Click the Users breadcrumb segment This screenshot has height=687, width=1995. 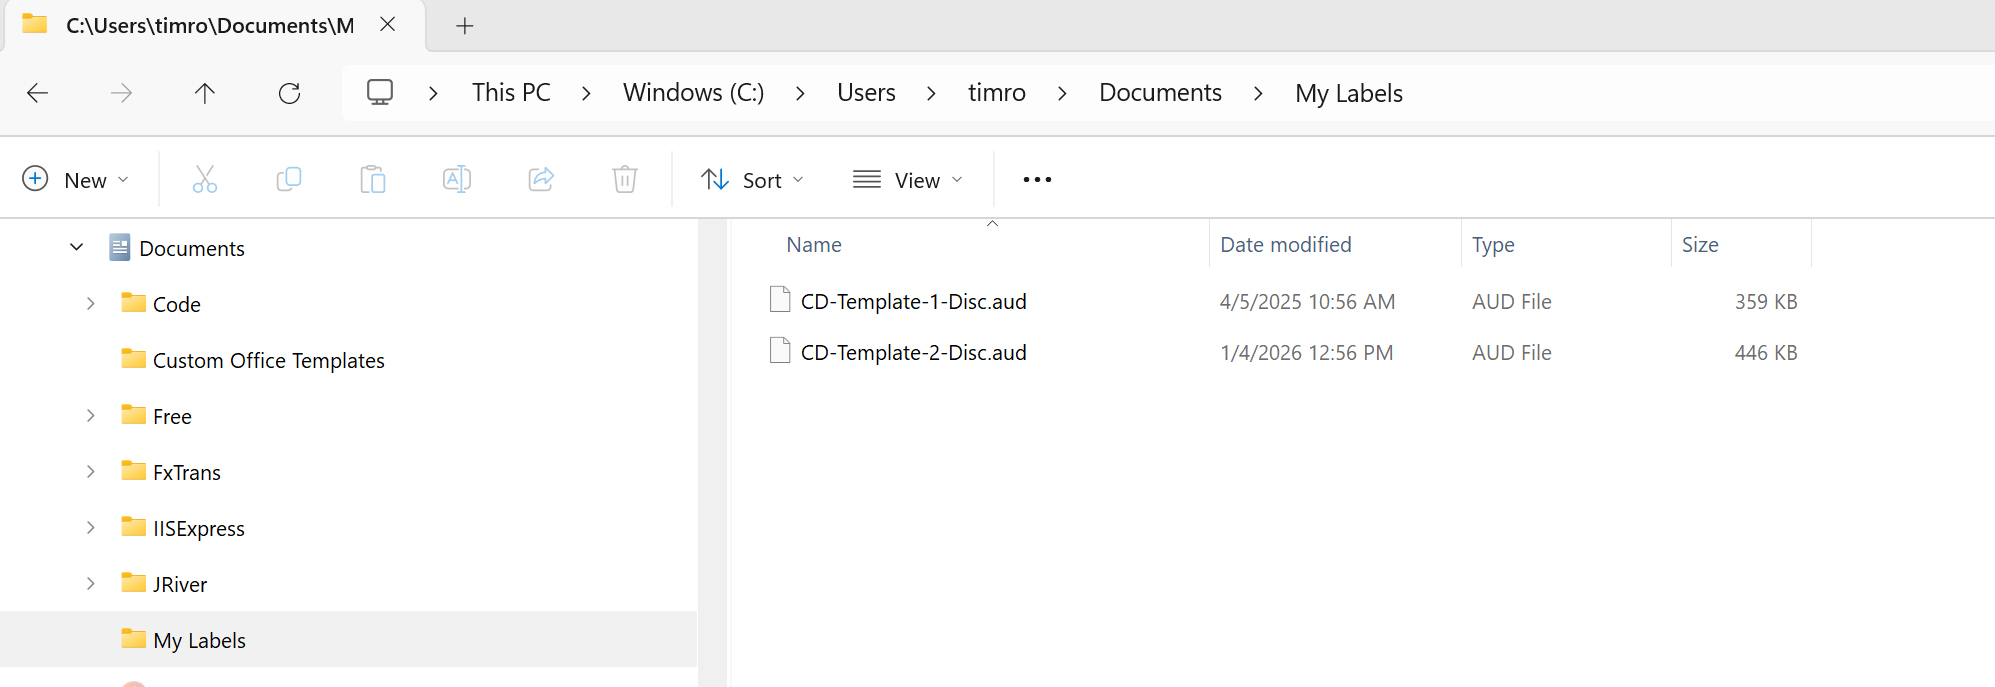click(x=866, y=93)
